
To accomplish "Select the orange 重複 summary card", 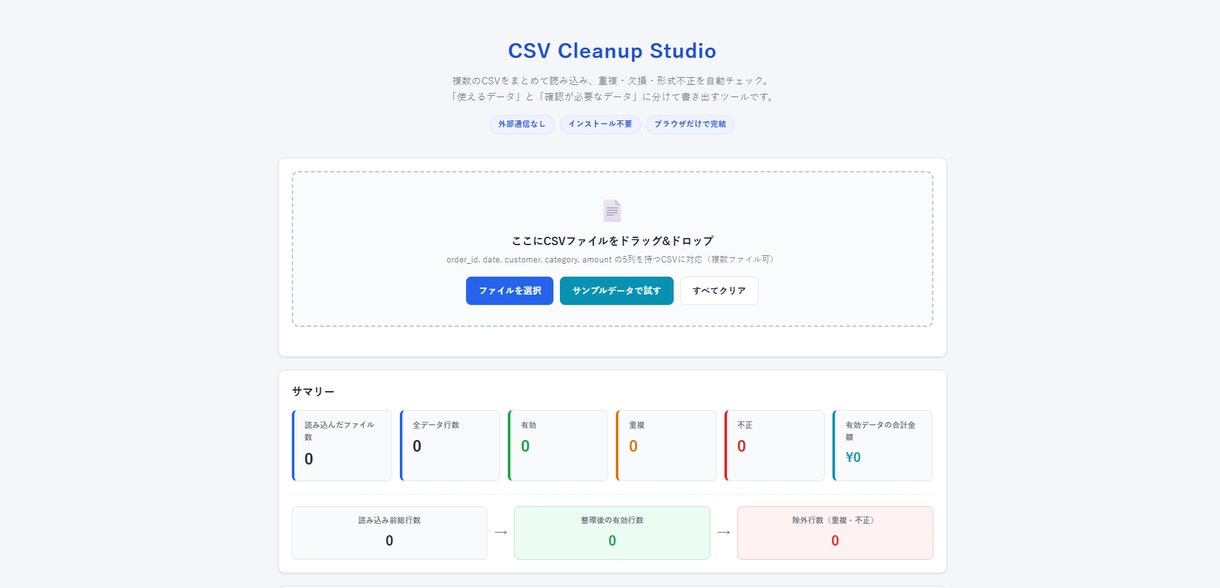I will (x=666, y=445).
